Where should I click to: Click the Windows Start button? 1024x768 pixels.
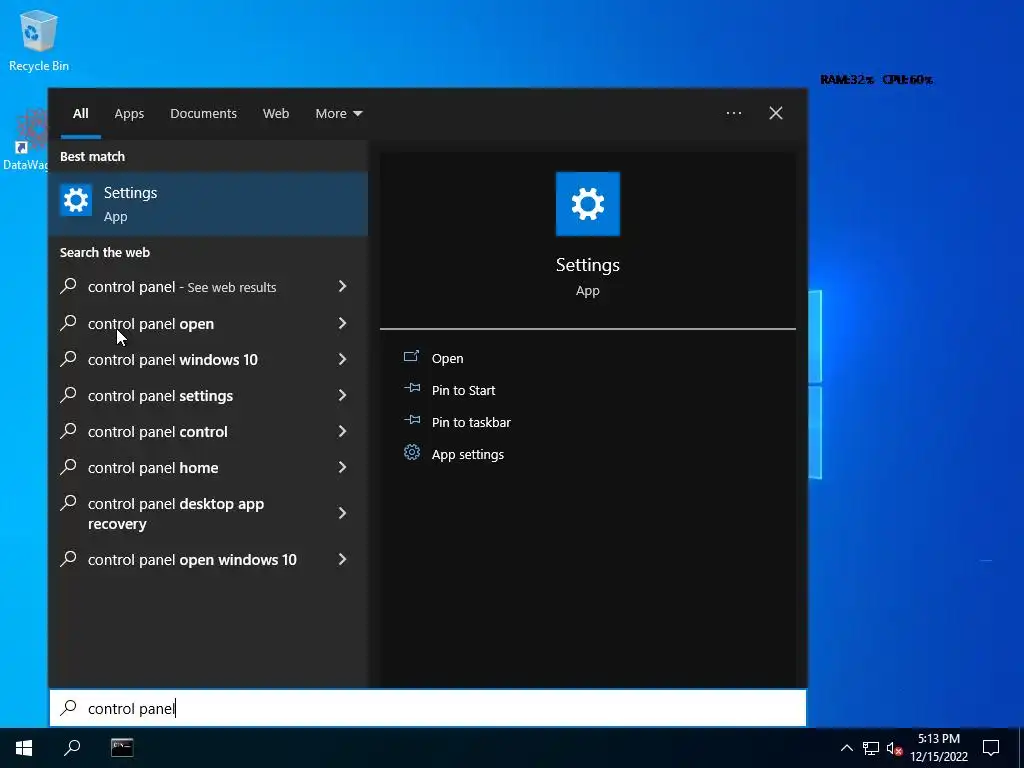[24, 748]
